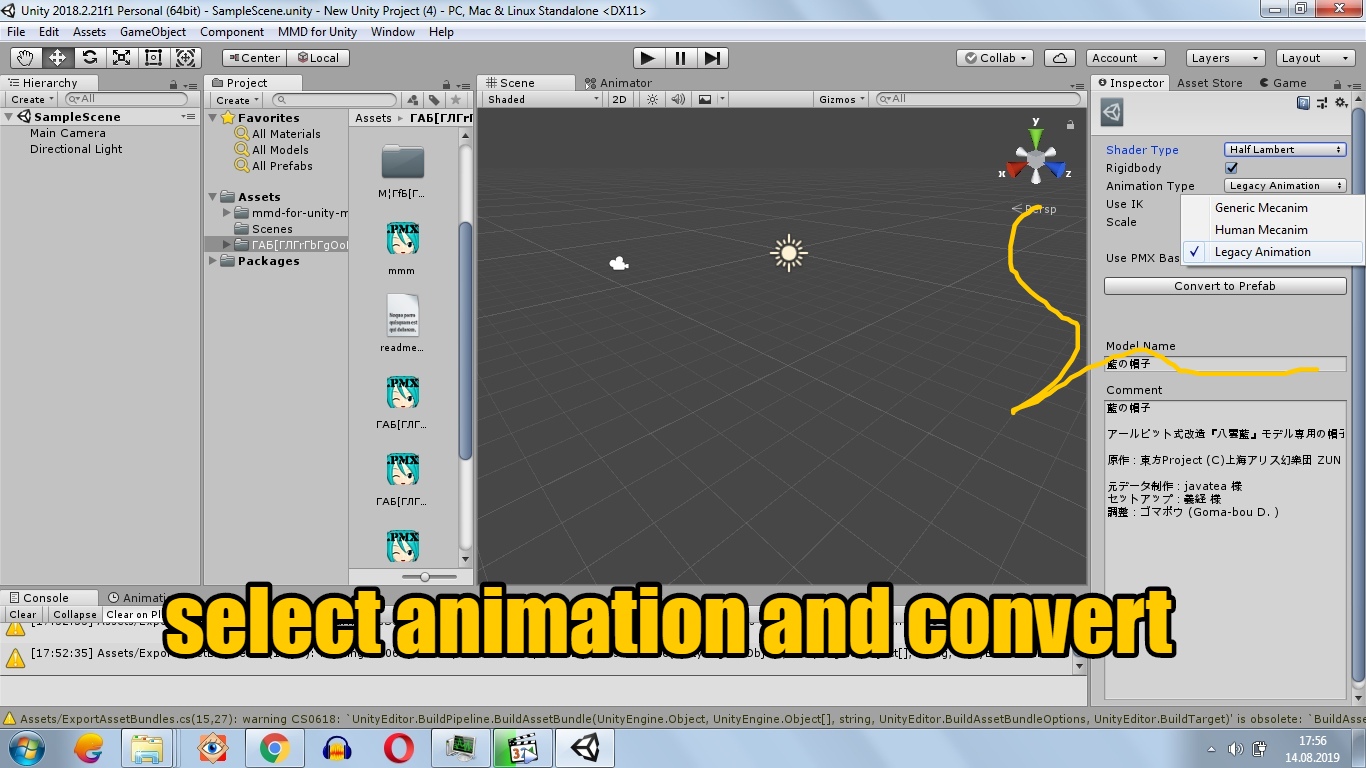This screenshot has width=1366, height=768.
Task: Select the Rect transform tool
Action: coord(154,58)
